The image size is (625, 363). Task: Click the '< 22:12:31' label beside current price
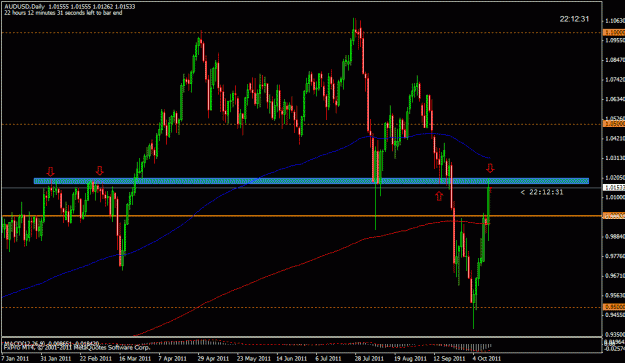point(542,192)
